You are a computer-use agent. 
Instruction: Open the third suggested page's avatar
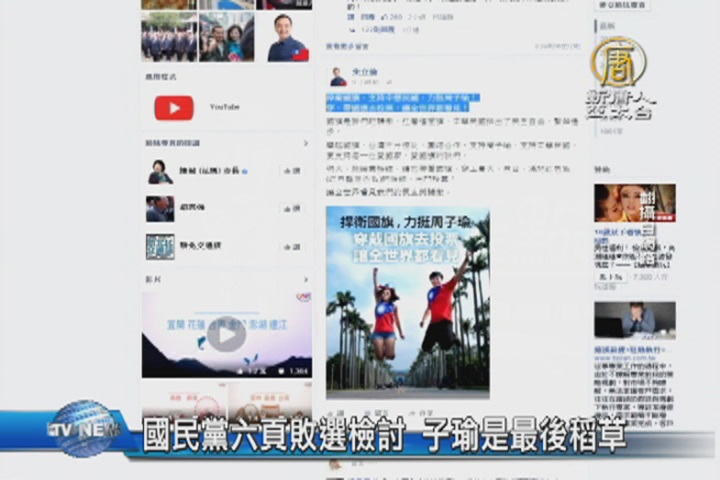click(x=160, y=246)
